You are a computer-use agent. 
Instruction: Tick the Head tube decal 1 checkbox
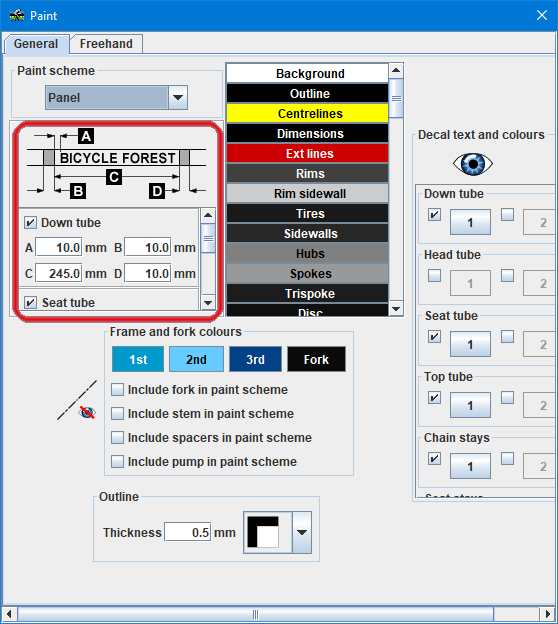[434, 275]
